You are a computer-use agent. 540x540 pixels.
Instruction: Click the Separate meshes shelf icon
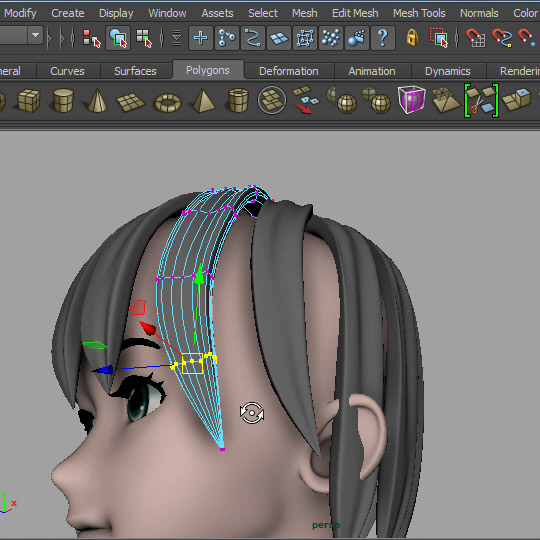point(305,100)
